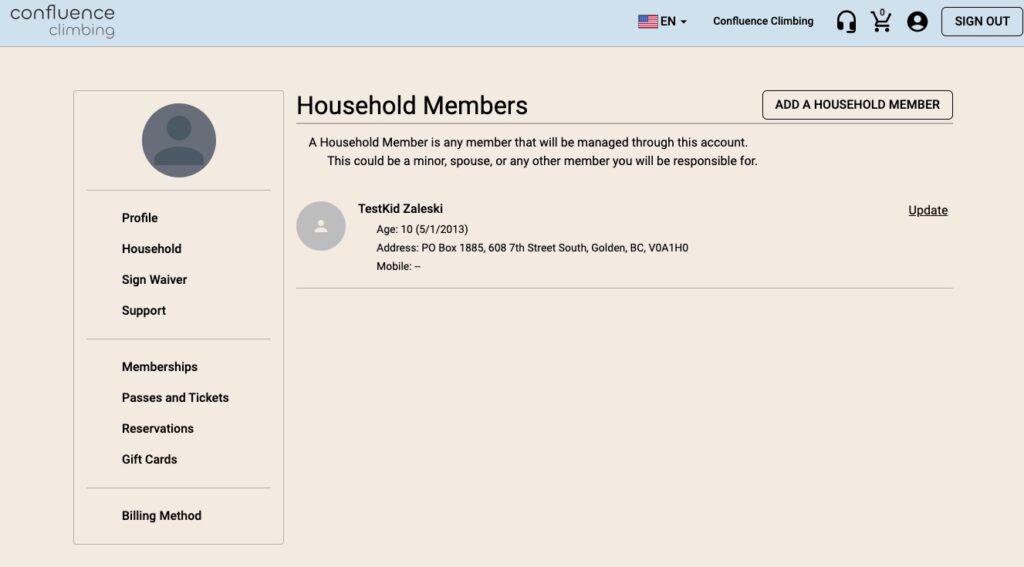Screen dimensions: 1024x567
Task: Click TestKid Zaleski's avatar thumbnail
Action: point(321,226)
